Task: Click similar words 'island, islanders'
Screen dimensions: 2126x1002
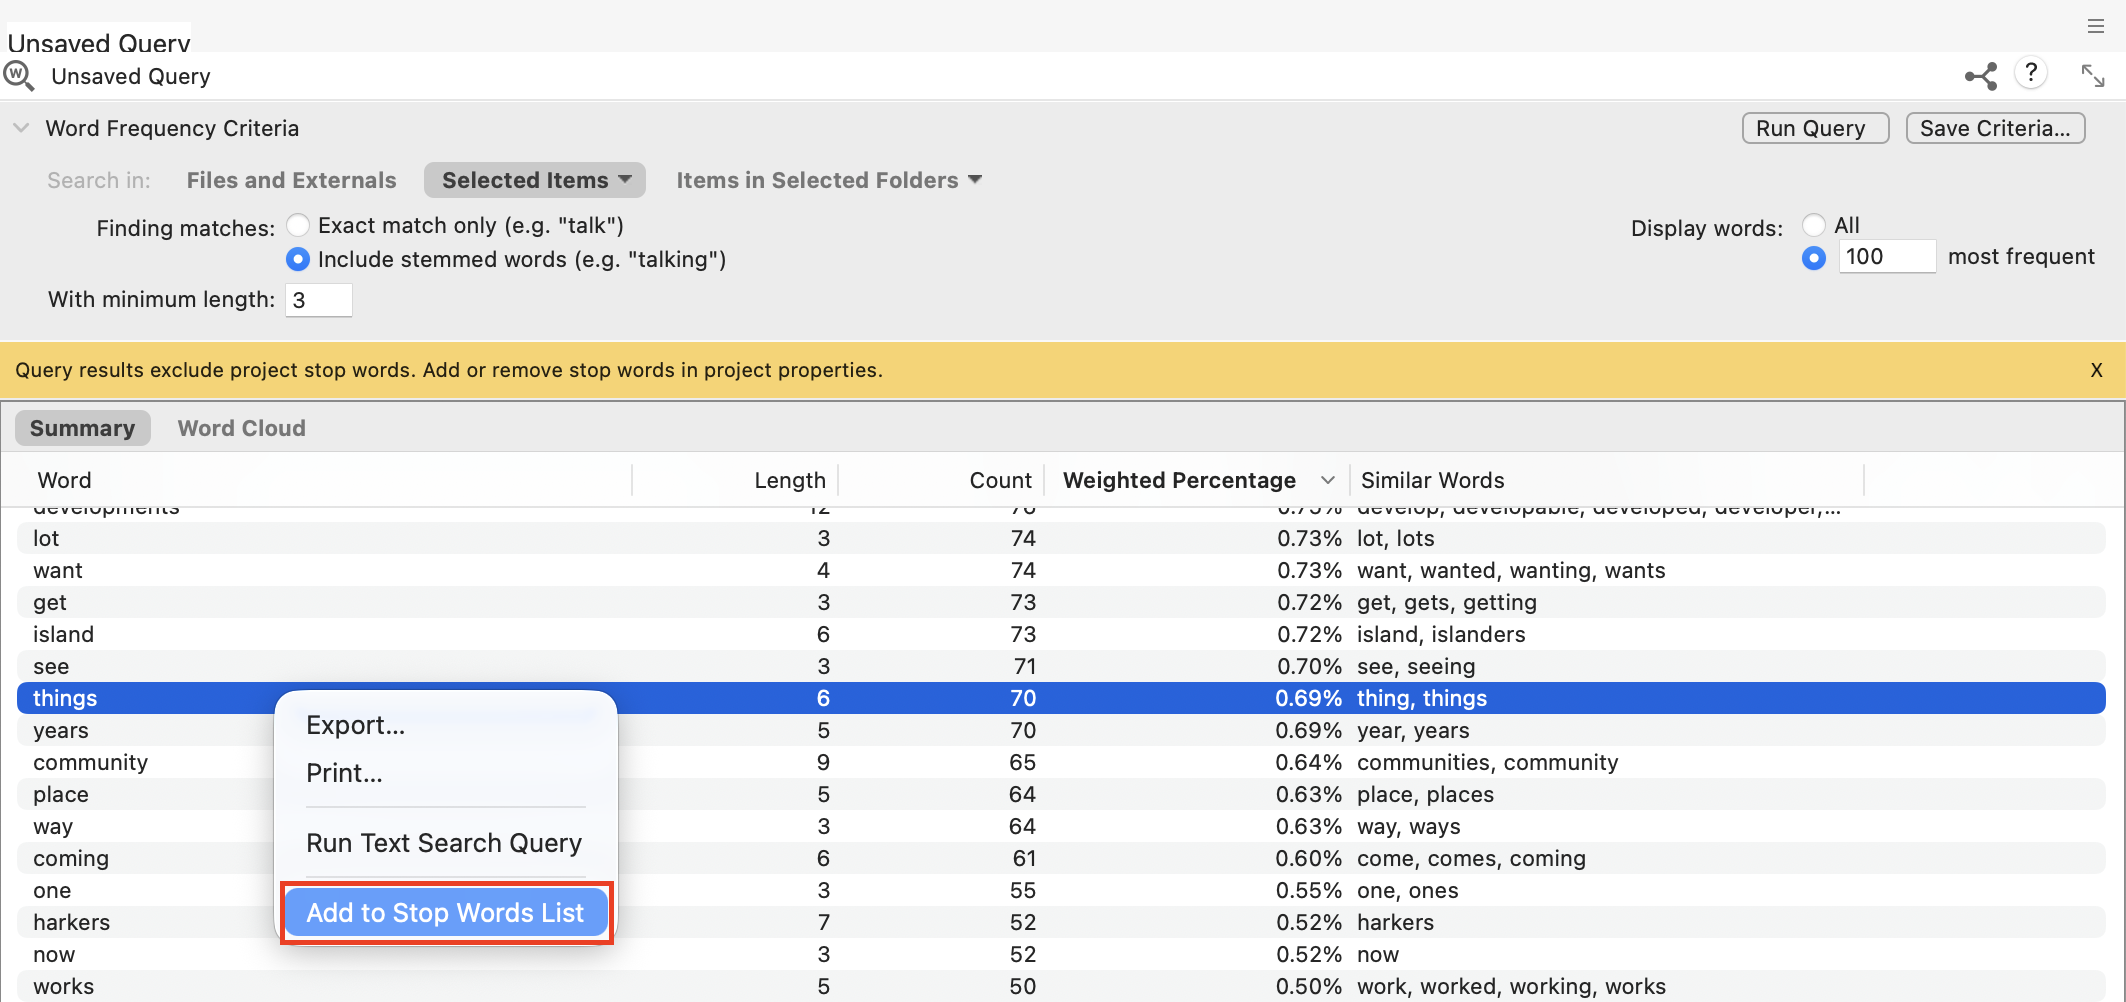Action: click(x=1441, y=634)
